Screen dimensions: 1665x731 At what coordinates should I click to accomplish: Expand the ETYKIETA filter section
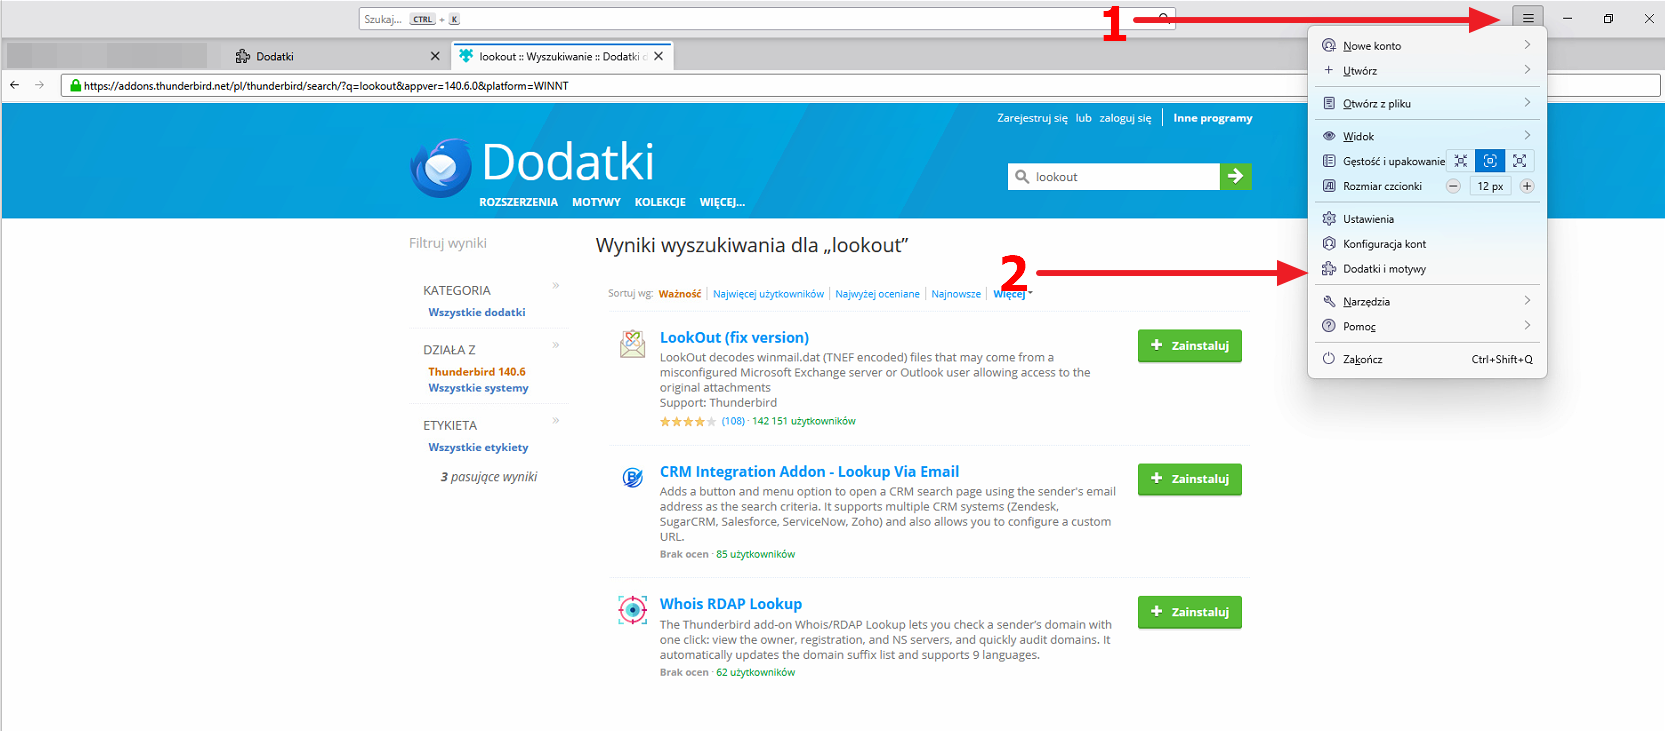[x=556, y=420]
